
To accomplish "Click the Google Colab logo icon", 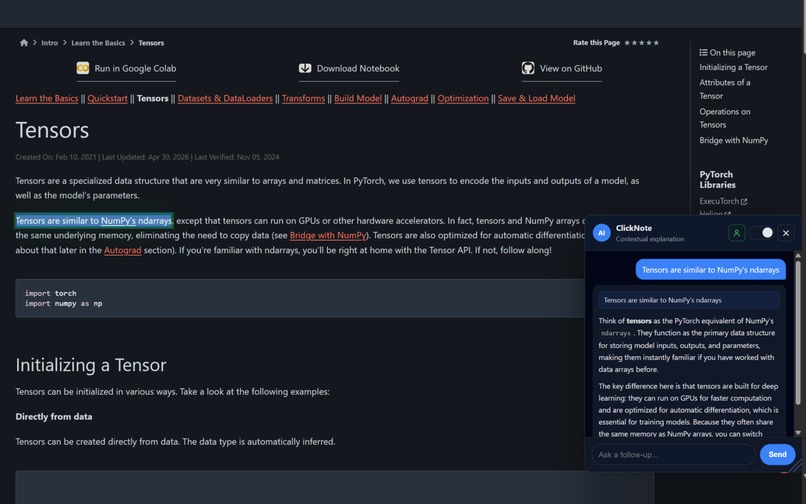I will tap(83, 68).
